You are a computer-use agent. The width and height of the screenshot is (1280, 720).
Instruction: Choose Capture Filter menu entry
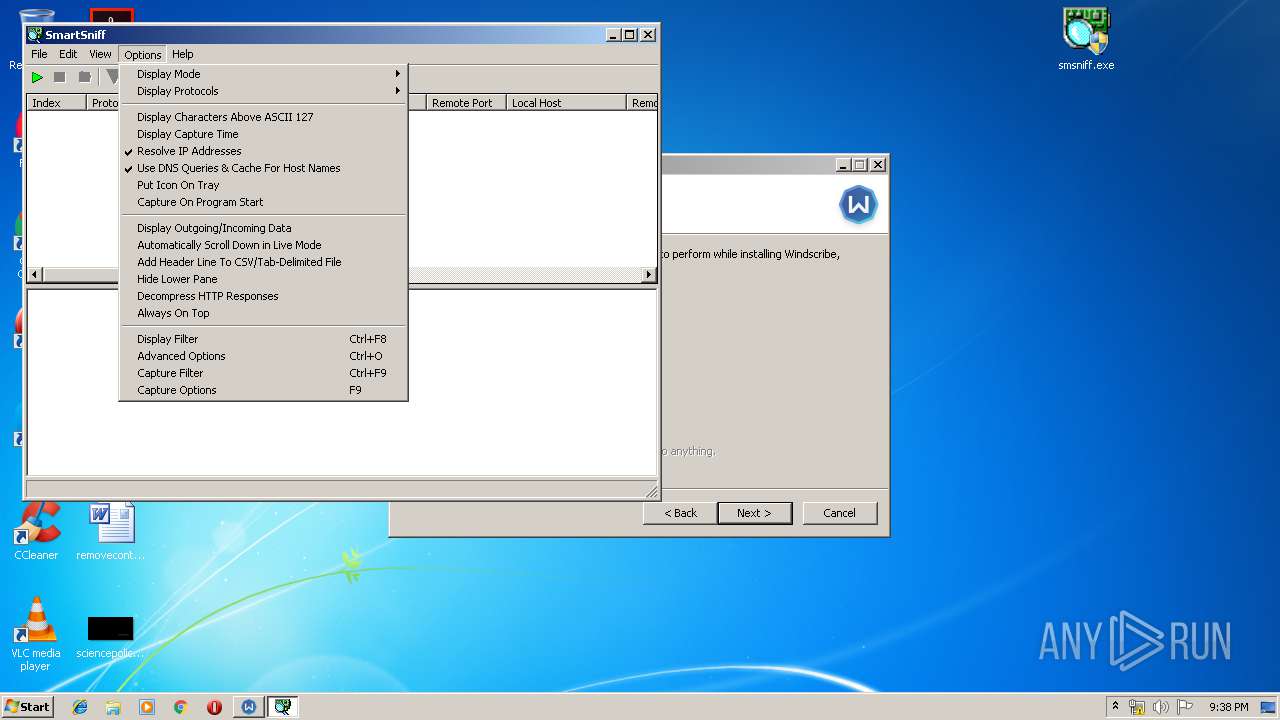(x=264, y=373)
